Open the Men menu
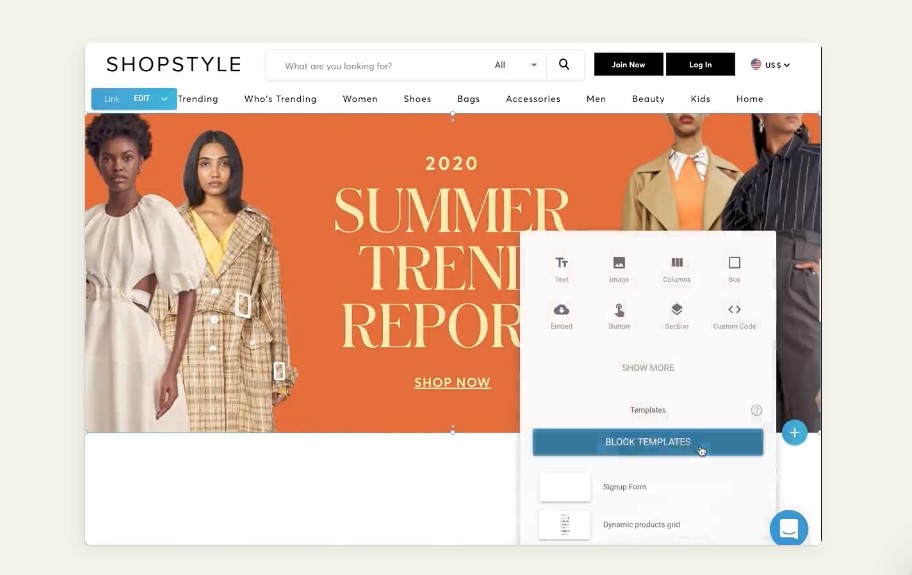Viewport: 912px width, 575px height. (596, 99)
